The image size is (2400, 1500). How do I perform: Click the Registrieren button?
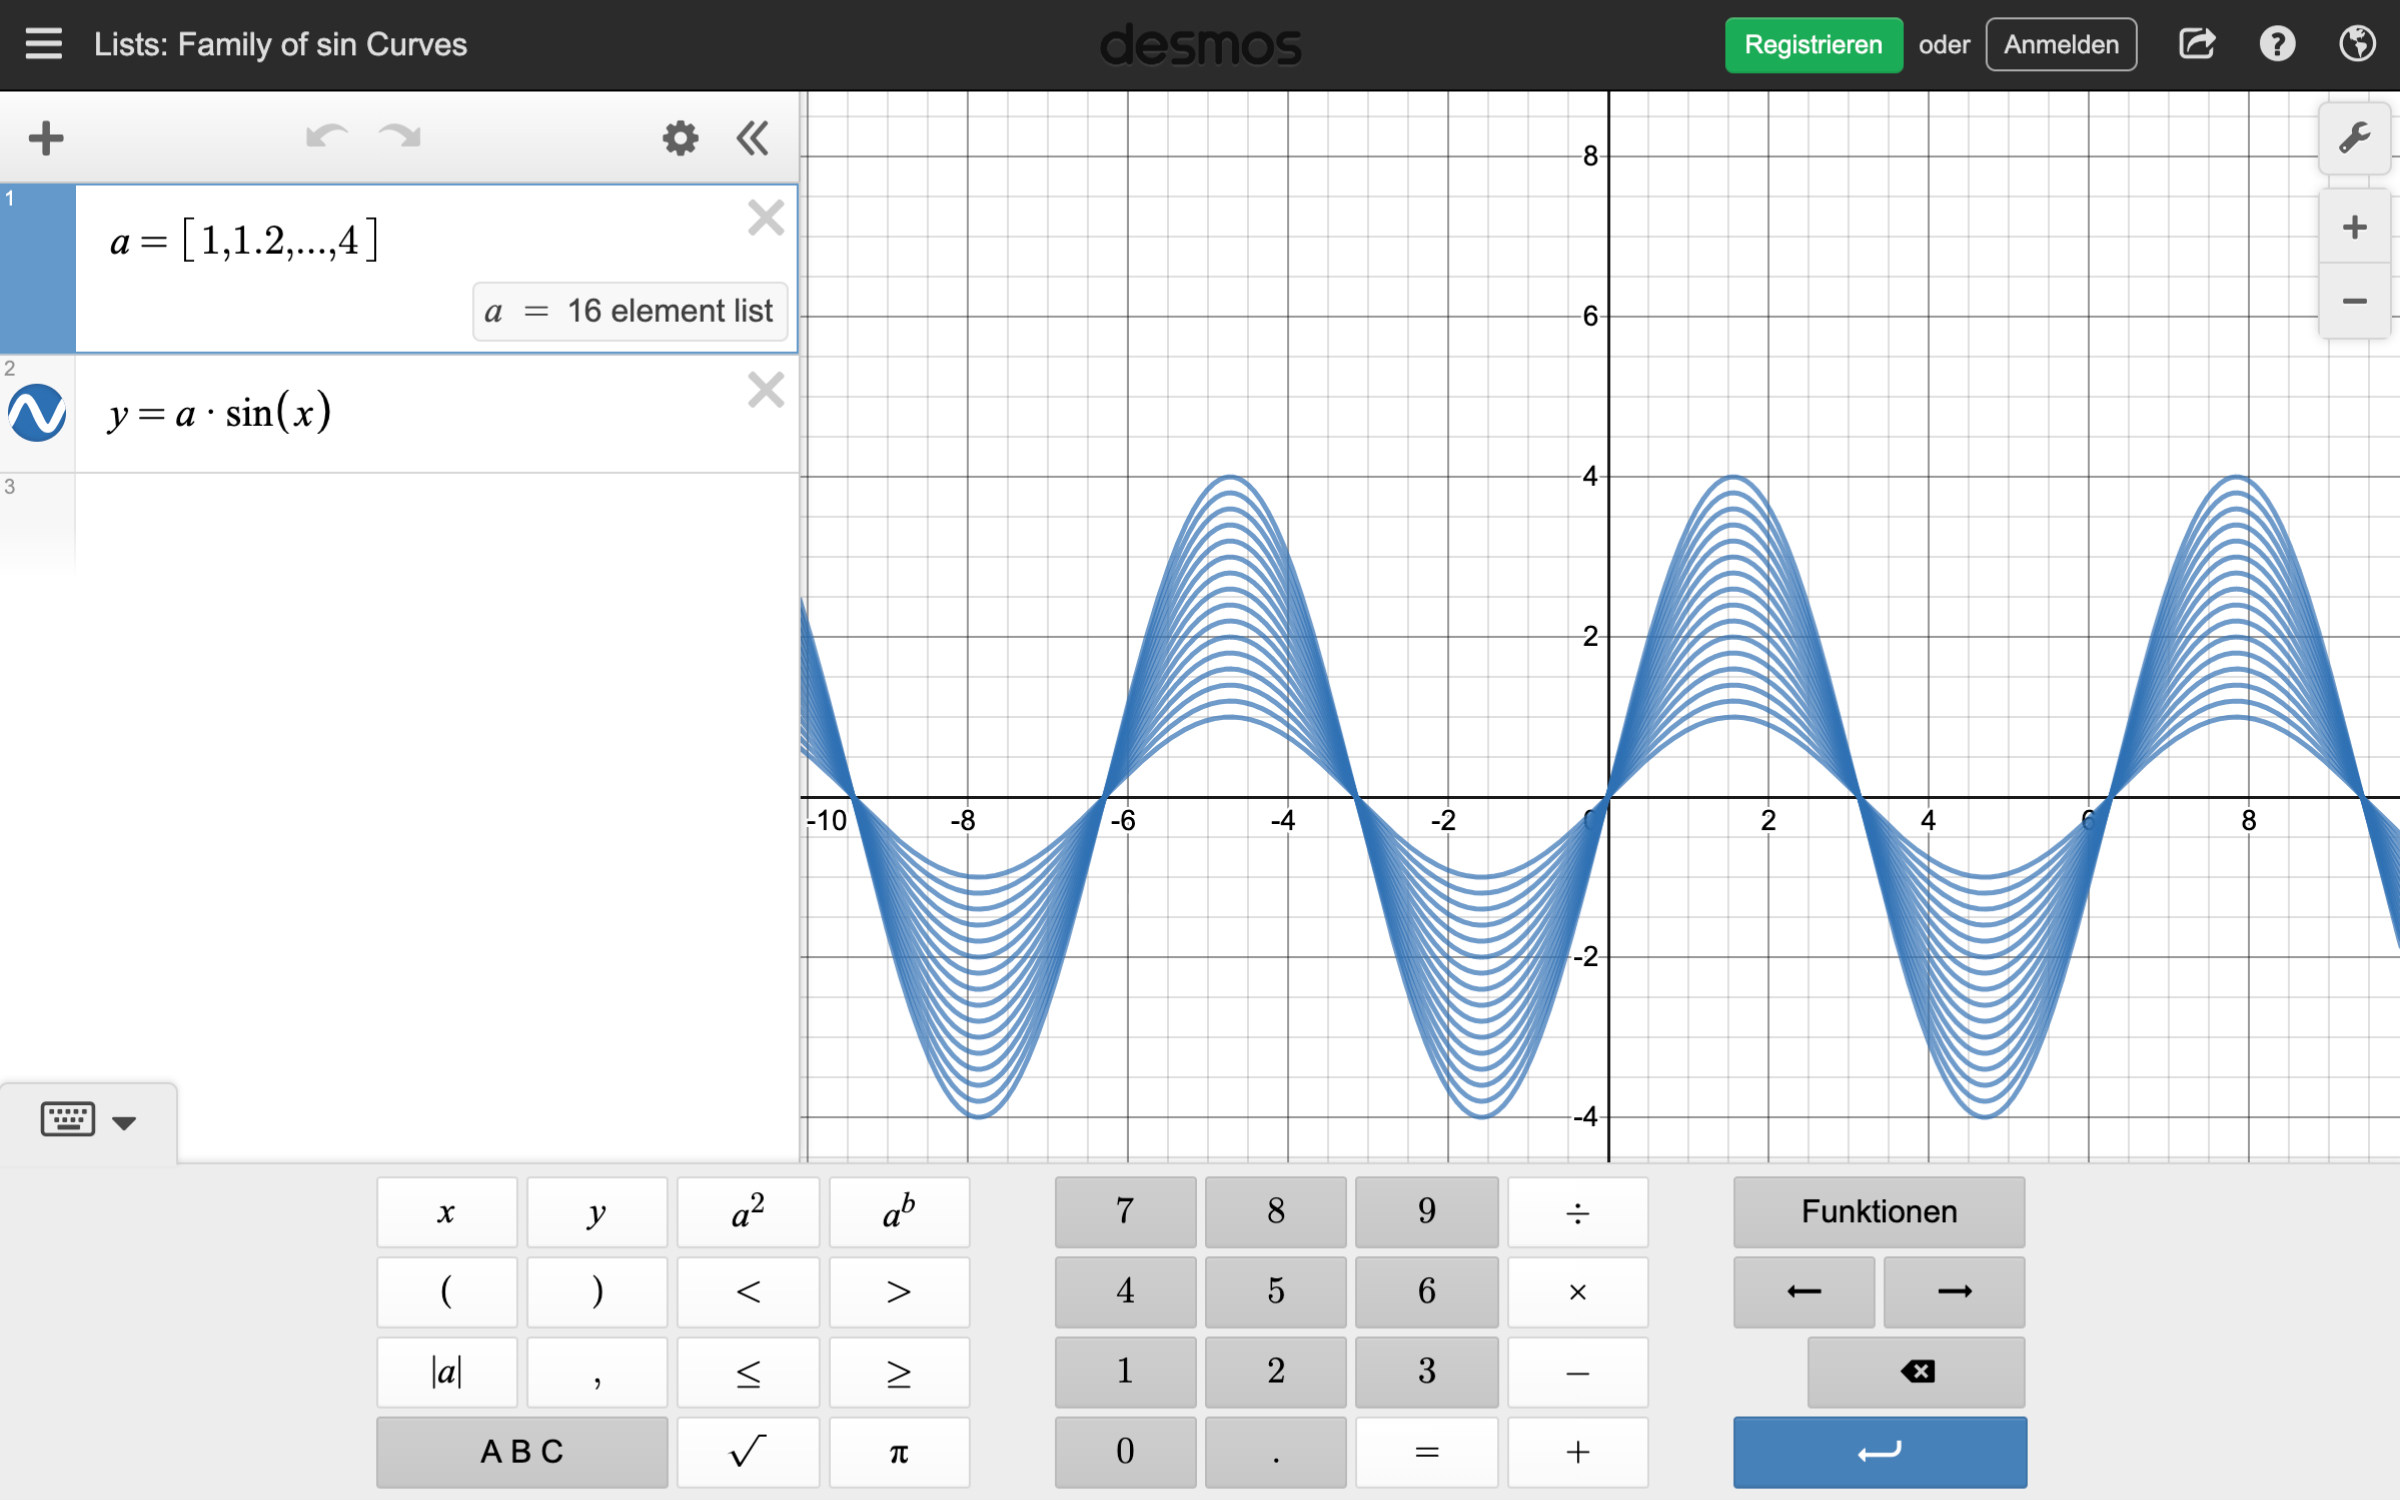coord(1813,44)
